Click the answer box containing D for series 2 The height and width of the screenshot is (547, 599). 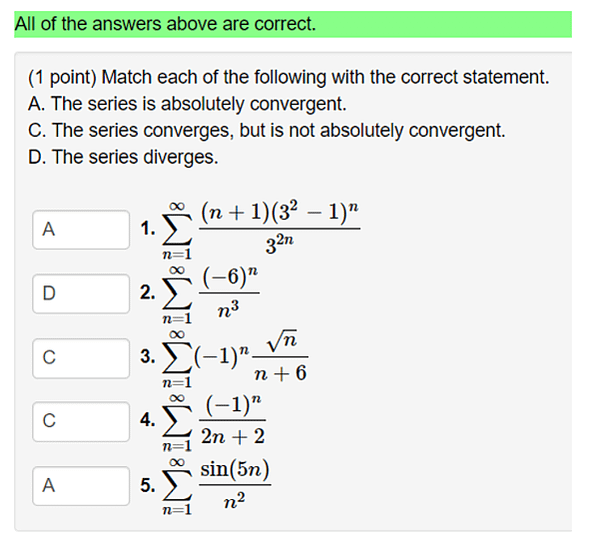click(x=81, y=293)
